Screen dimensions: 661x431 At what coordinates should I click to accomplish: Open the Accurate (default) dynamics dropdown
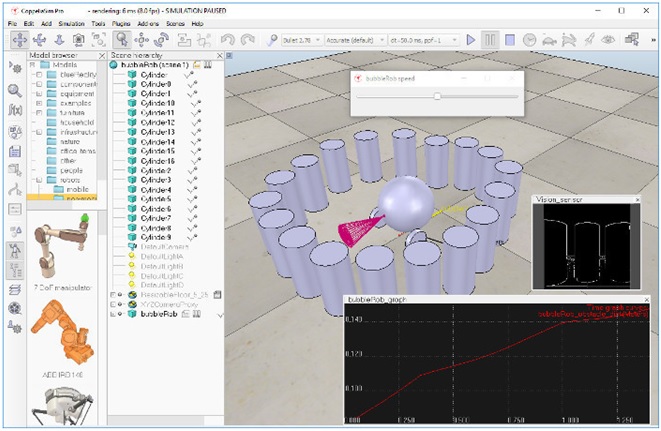point(355,40)
